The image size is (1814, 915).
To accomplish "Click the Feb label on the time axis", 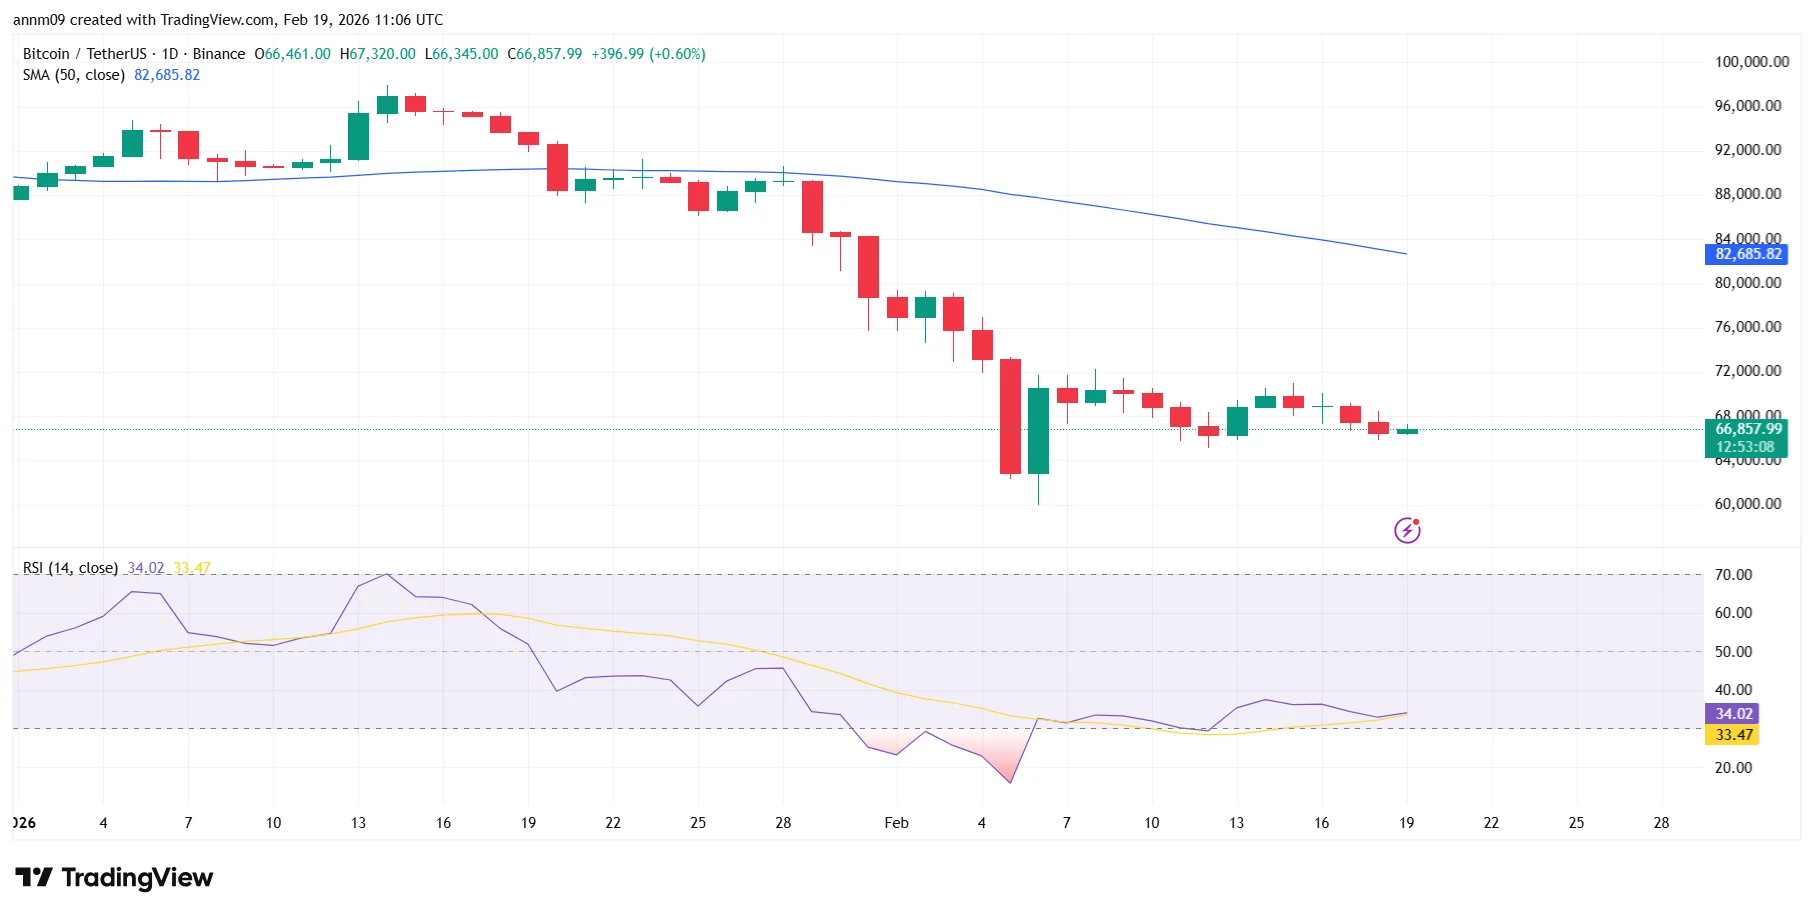I will (895, 823).
